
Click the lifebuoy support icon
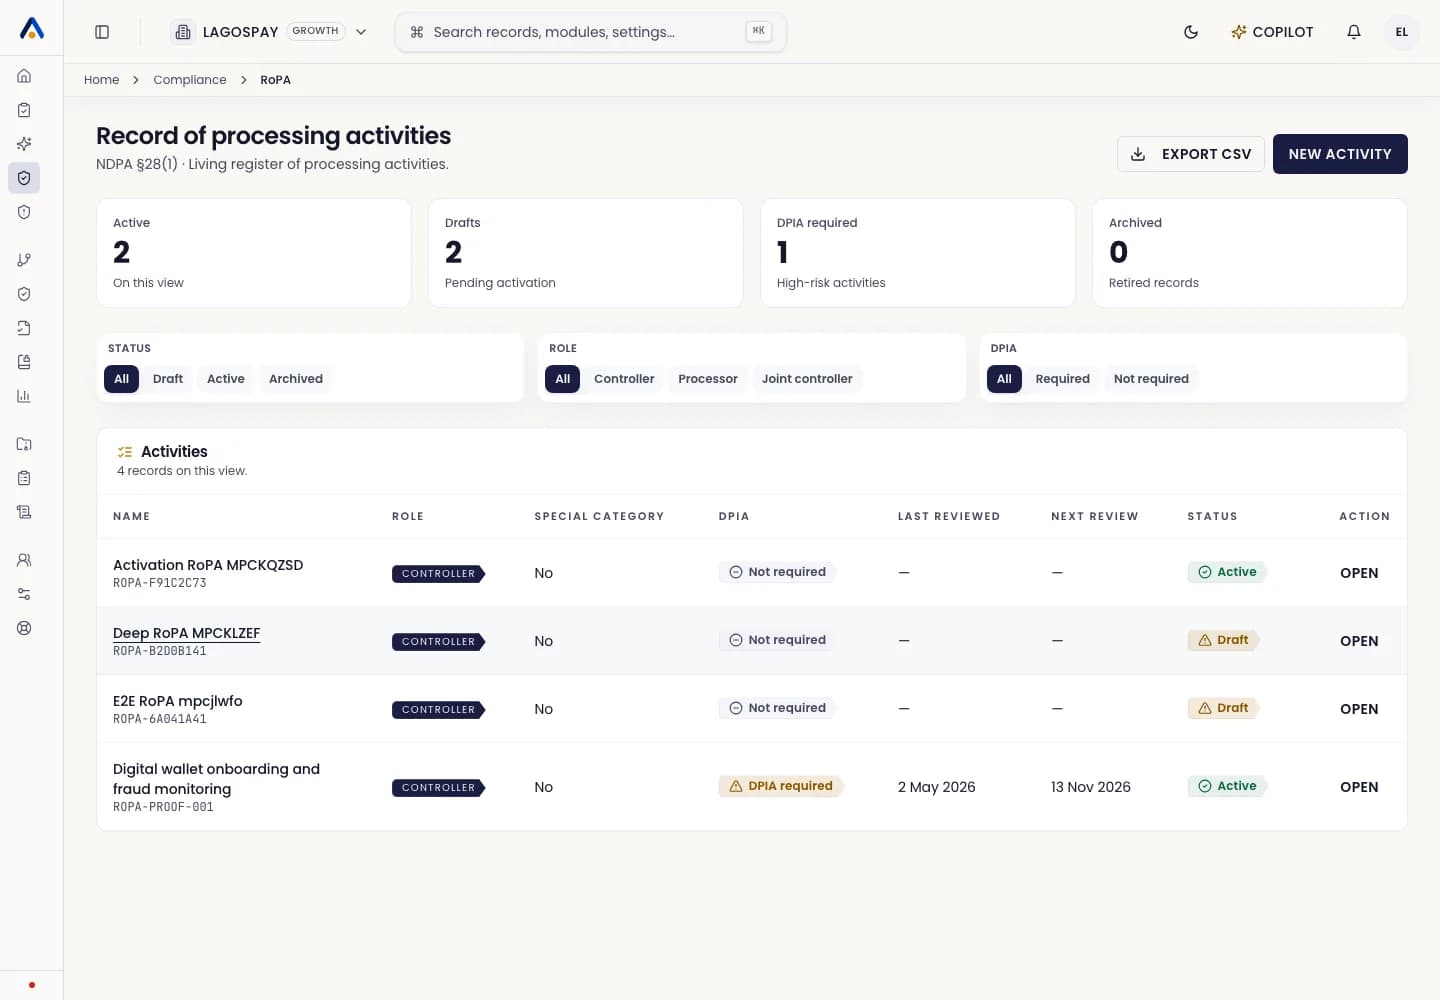click(24, 628)
